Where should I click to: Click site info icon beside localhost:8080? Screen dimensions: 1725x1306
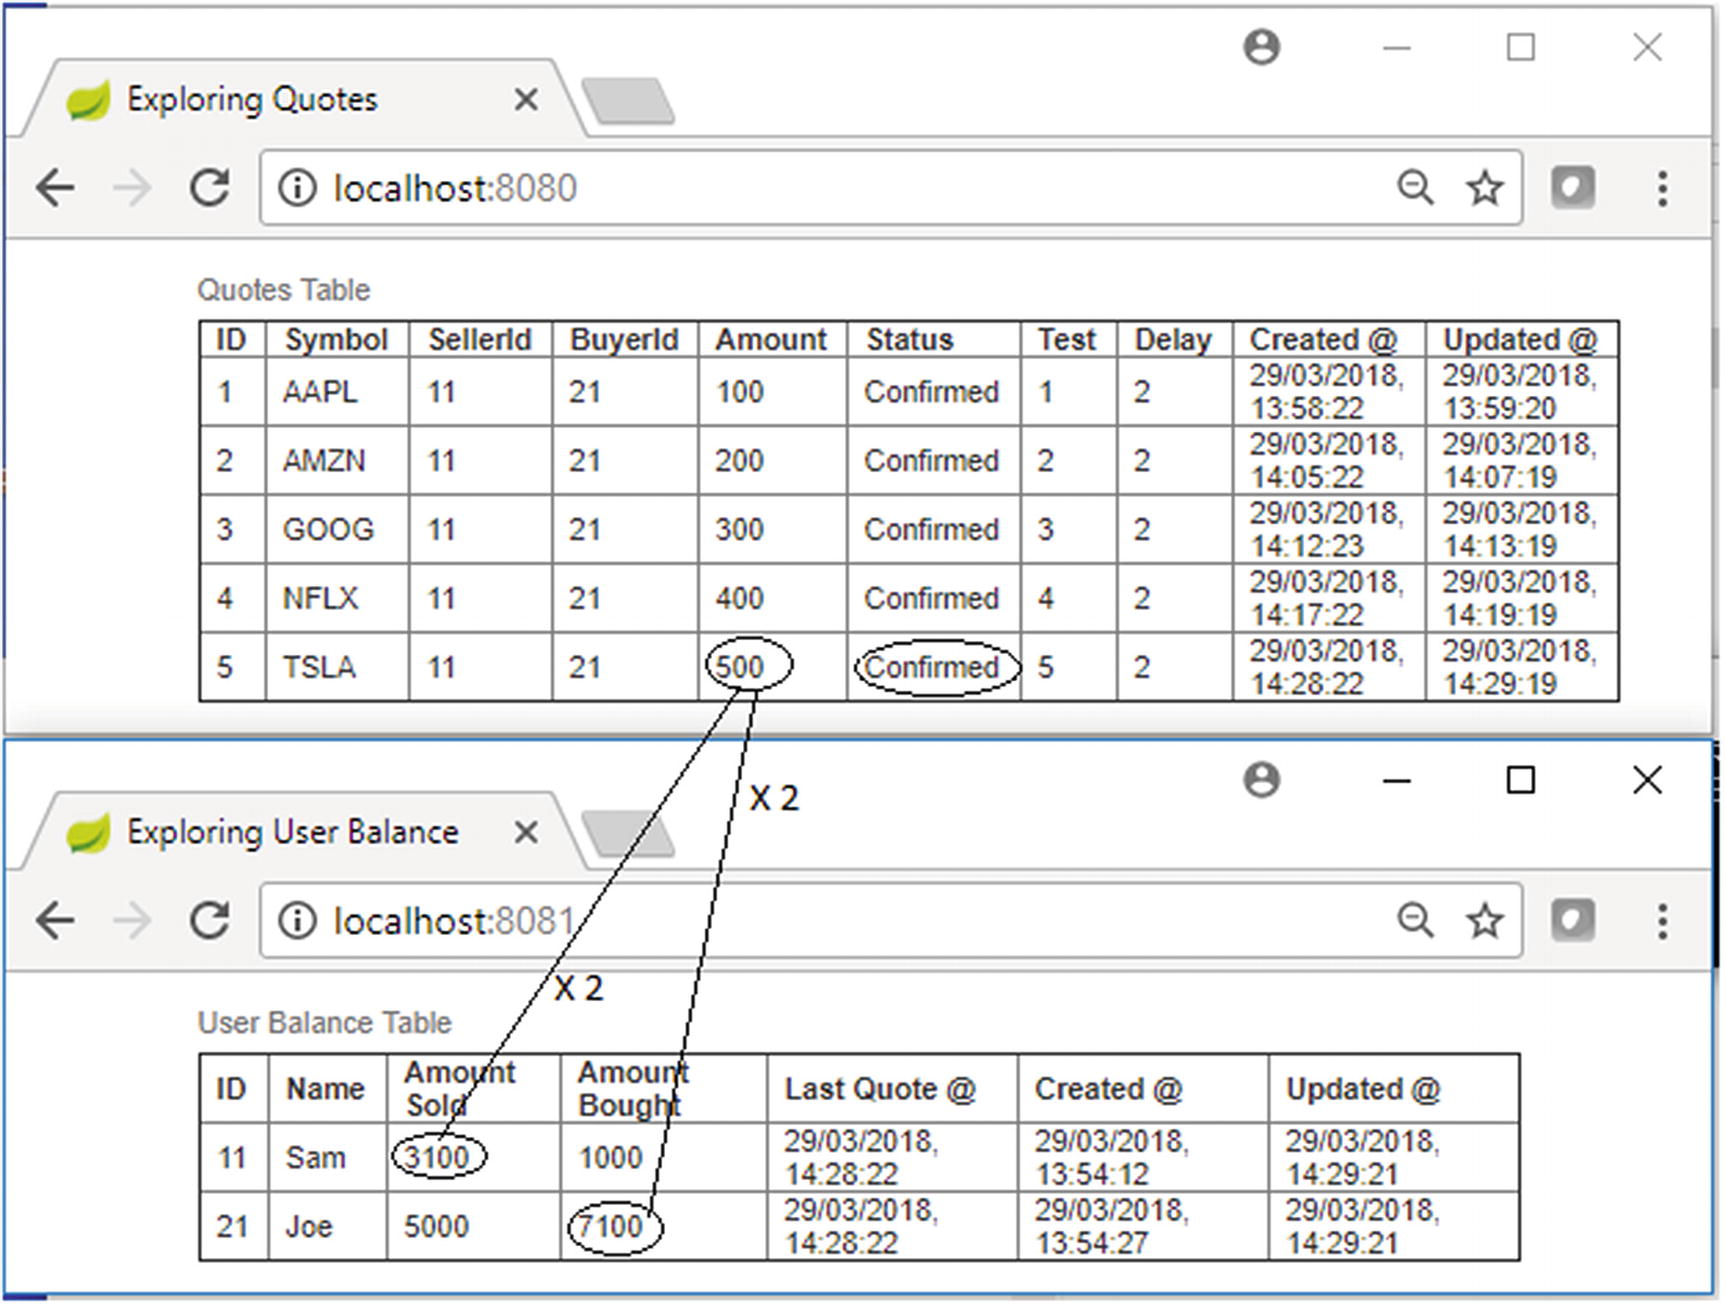(297, 188)
